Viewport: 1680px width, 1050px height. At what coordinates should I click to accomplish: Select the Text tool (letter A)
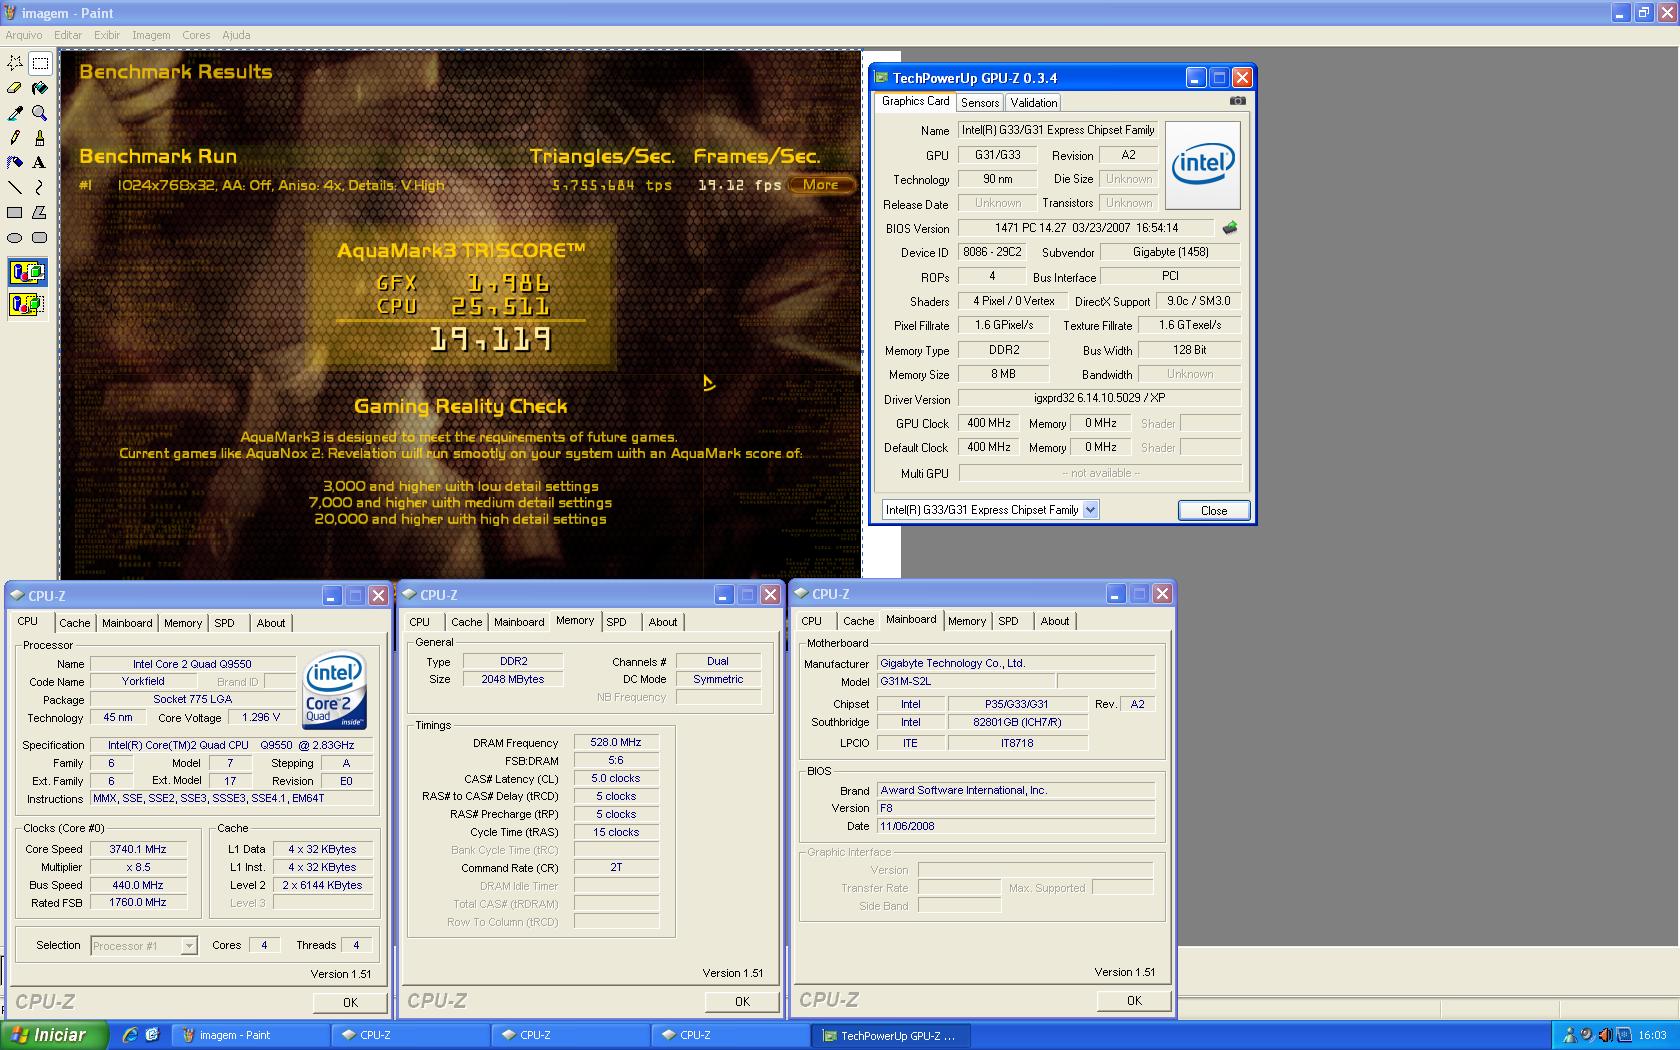pos(40,162)
